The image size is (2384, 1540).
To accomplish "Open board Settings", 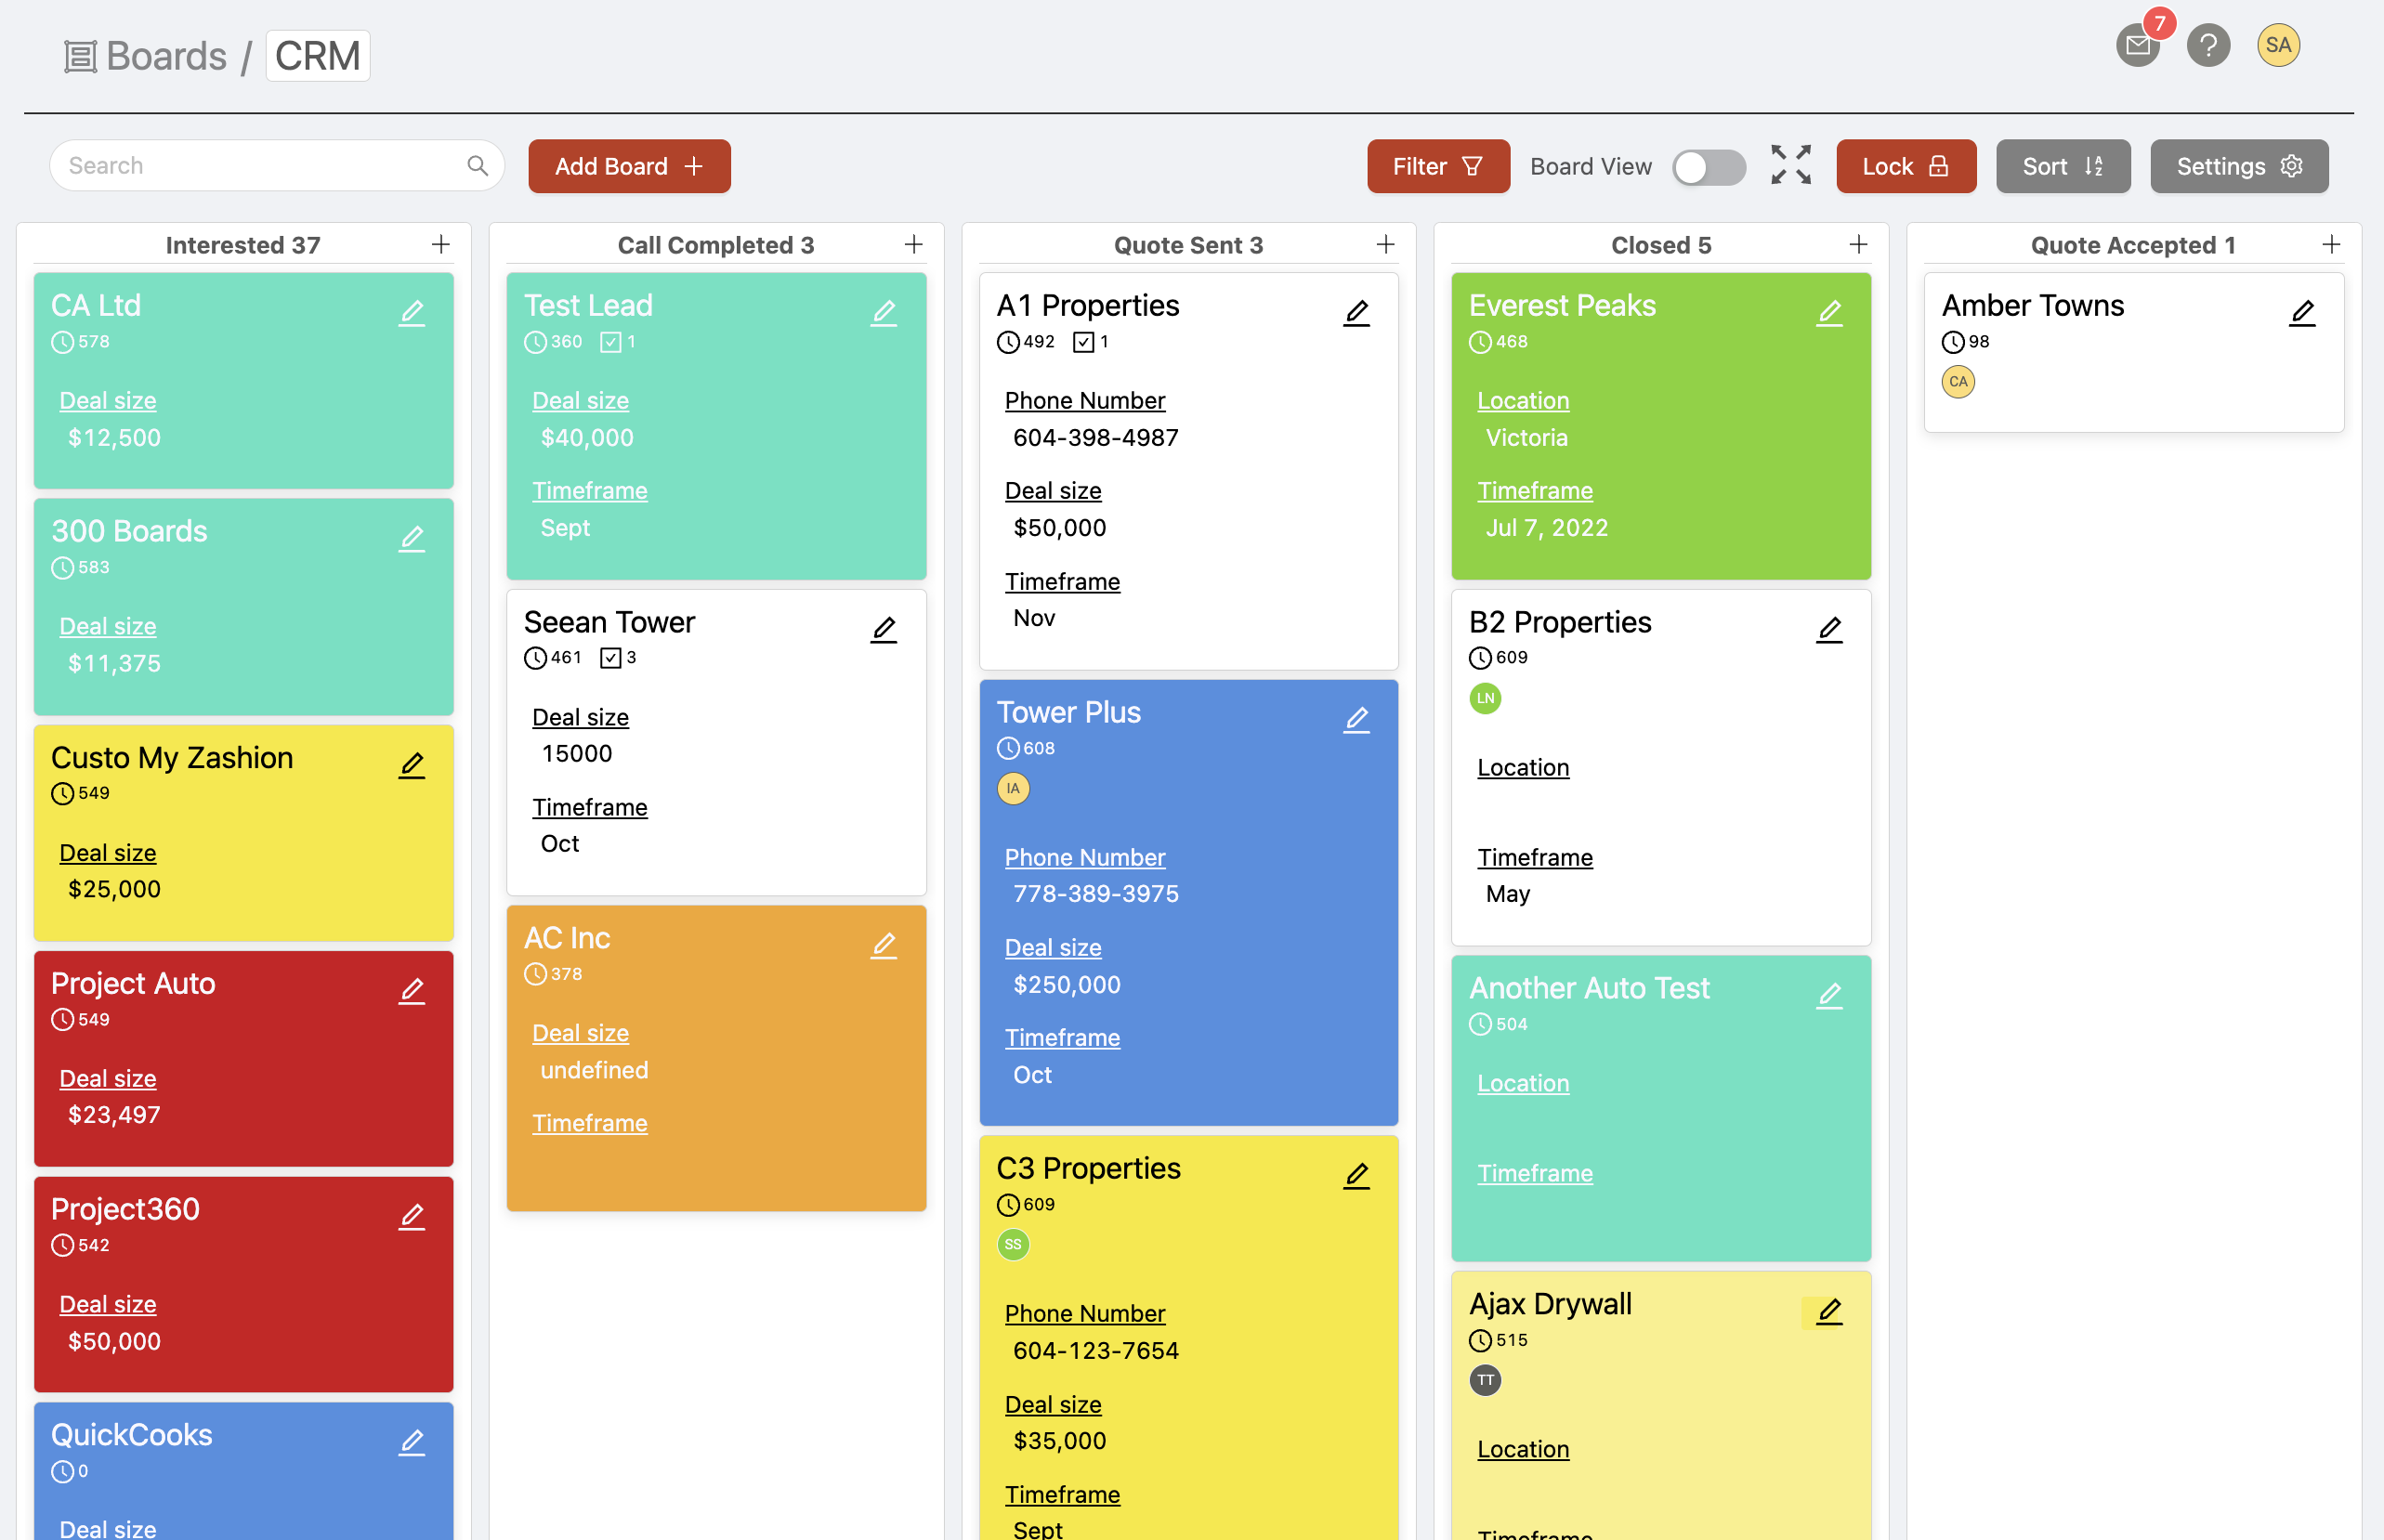I will click(2239, 166).
